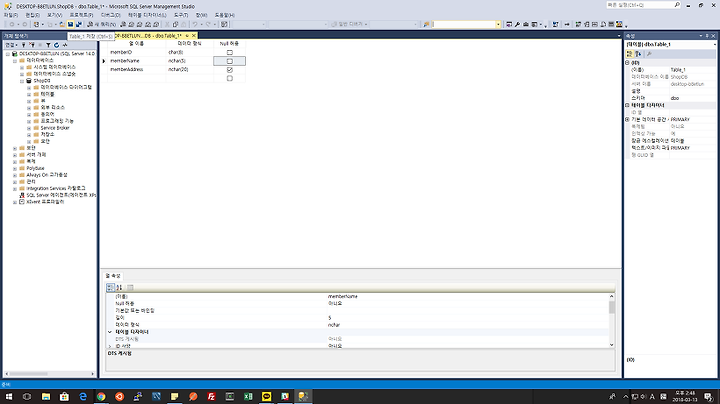Click the Set Primary Key wrench icon in toolbar

click(x=518, y=24)
